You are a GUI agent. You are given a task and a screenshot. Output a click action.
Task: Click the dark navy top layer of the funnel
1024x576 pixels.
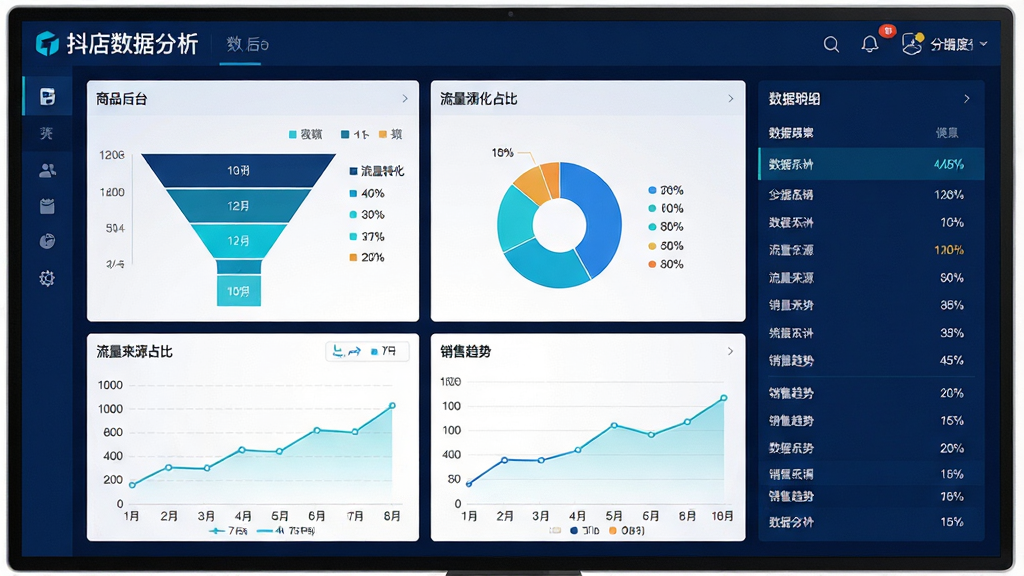point(238,170)
